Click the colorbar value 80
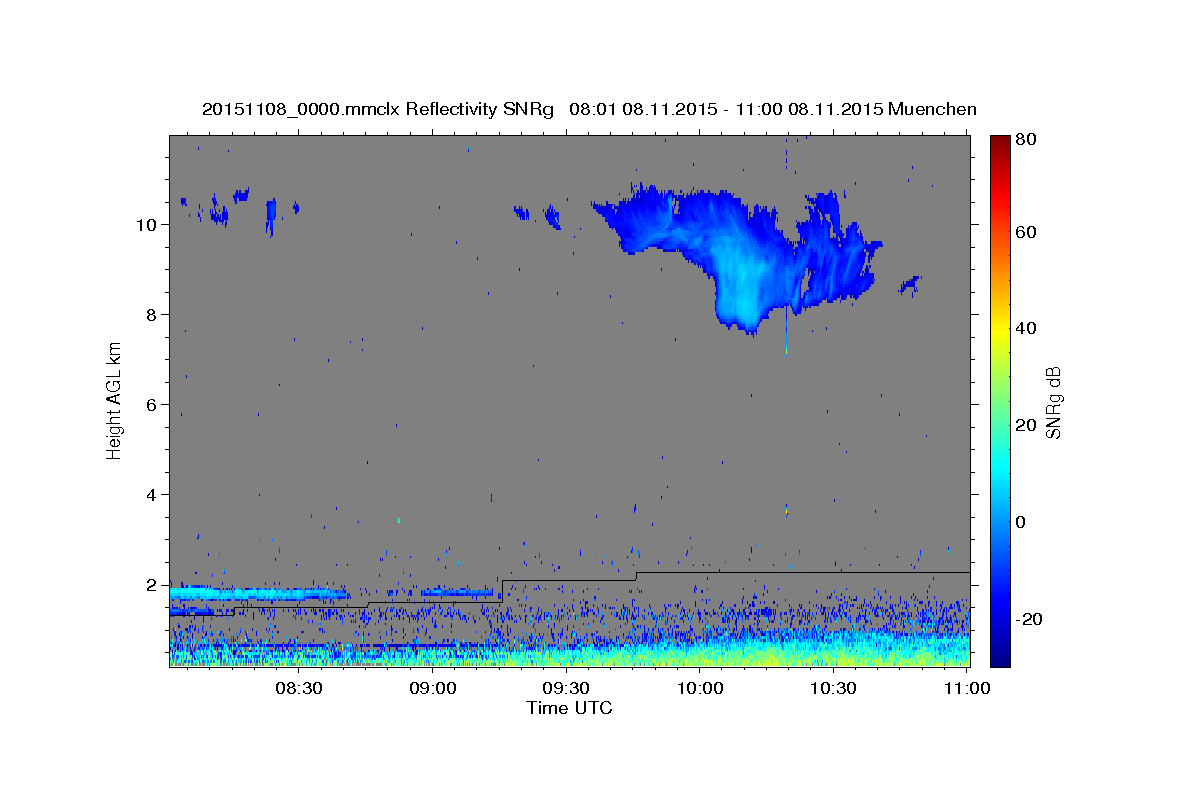This screenshot has width=1200, height=800. 1028,140
